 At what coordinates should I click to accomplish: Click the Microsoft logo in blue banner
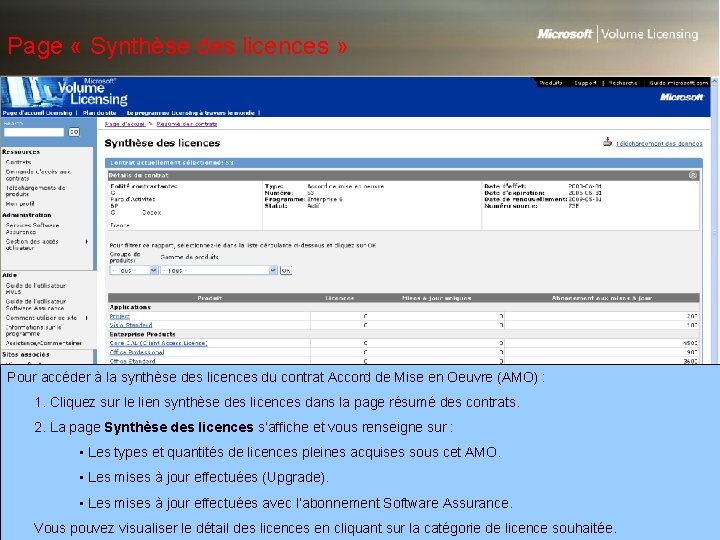pos(681,97)
